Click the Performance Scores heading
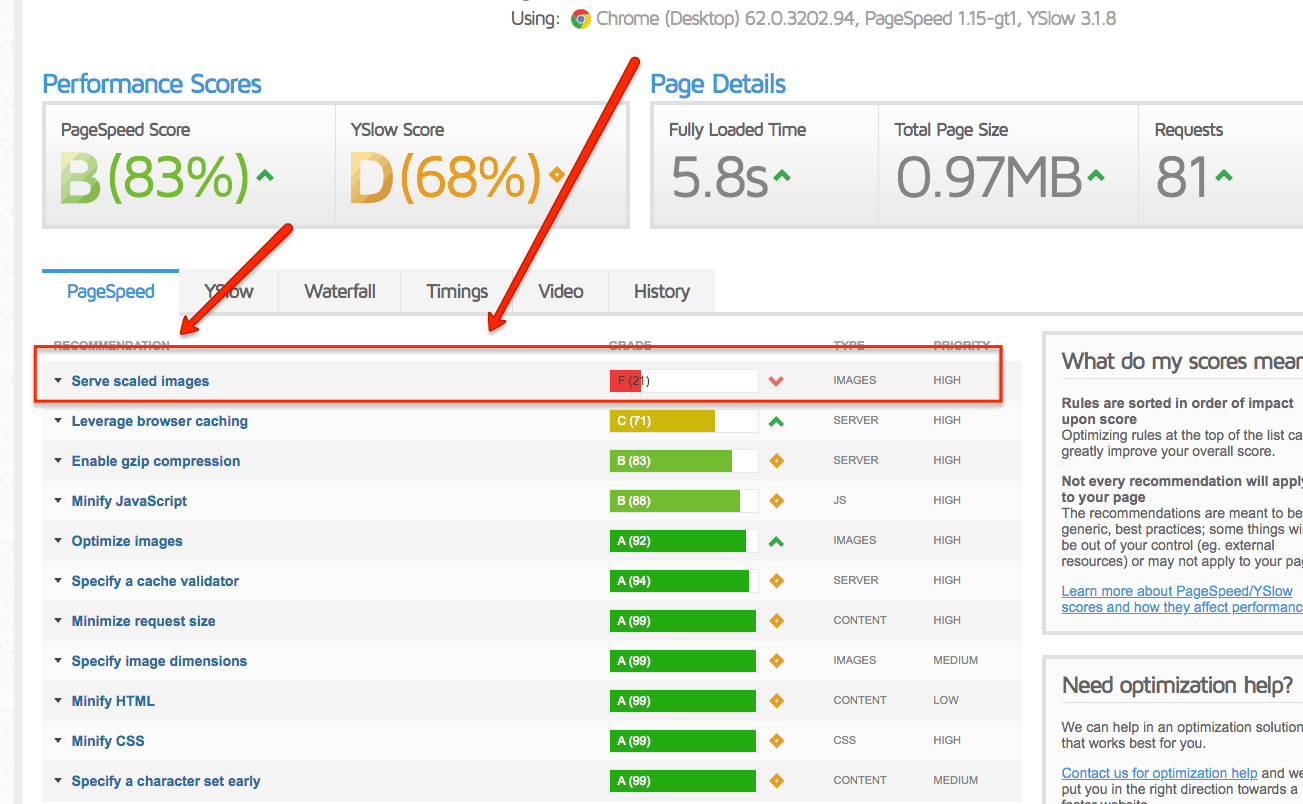 pos(152,84)
